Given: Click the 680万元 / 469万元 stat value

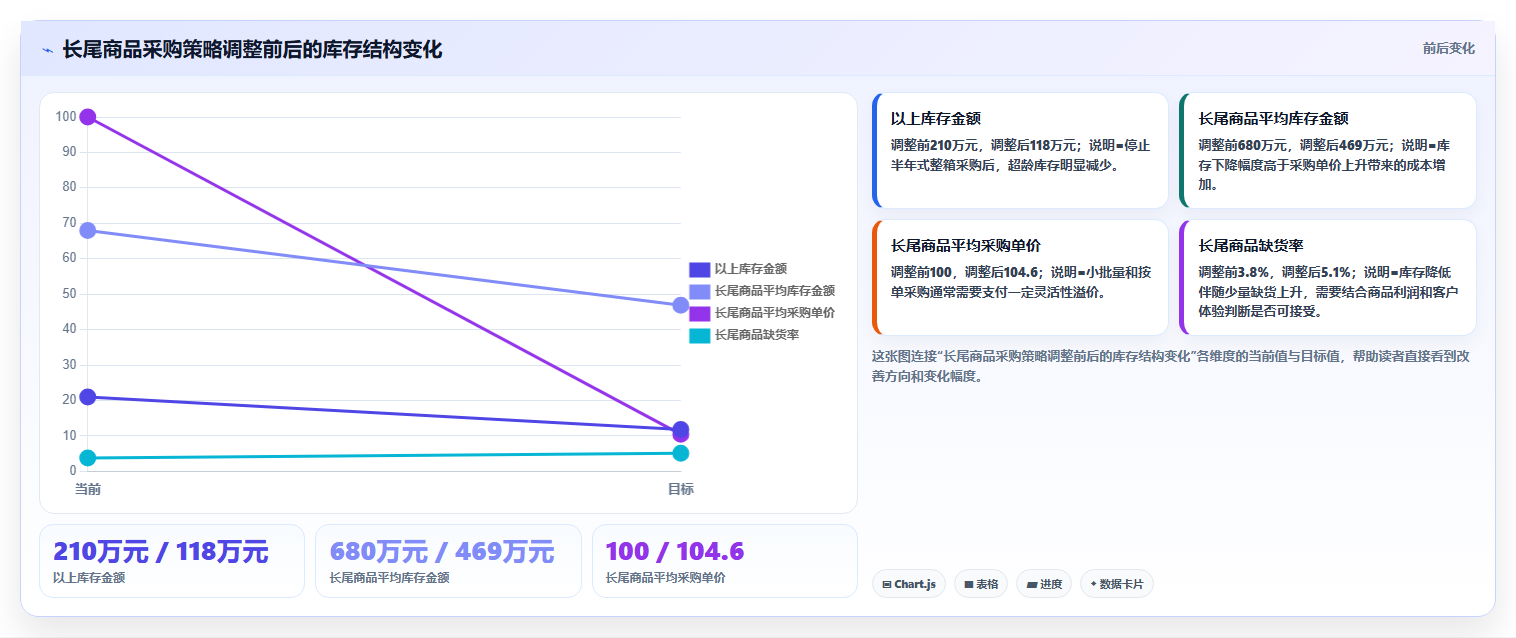Looking at the screenshot, I should 442,552.
